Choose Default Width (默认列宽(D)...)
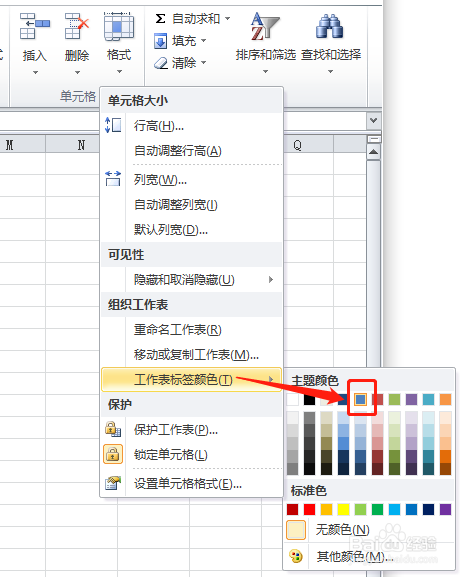Image resolution: width=466 pixels, height=577 pixels. [191, 230]
